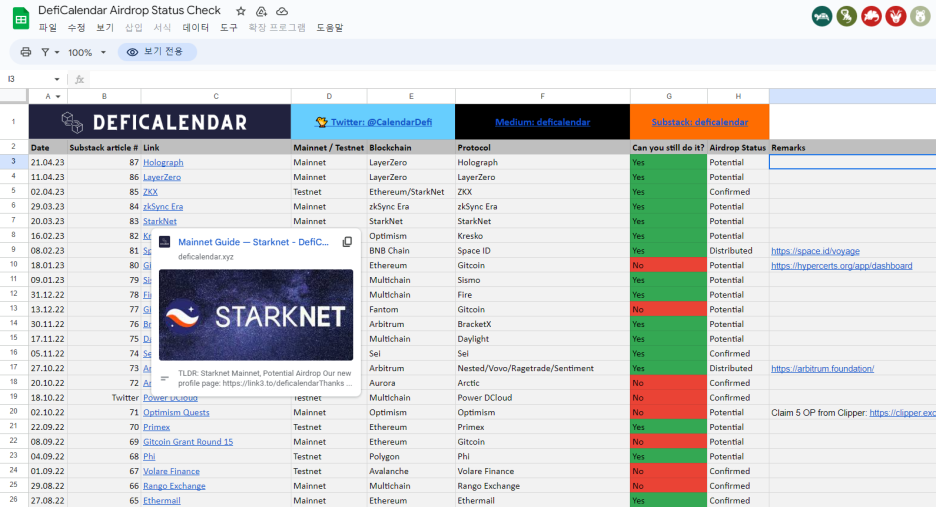The image size is (936, 507).
Task: Select the 'Distributed' status for Space ID
Action: pyautogui.click(x=738, y=251)
